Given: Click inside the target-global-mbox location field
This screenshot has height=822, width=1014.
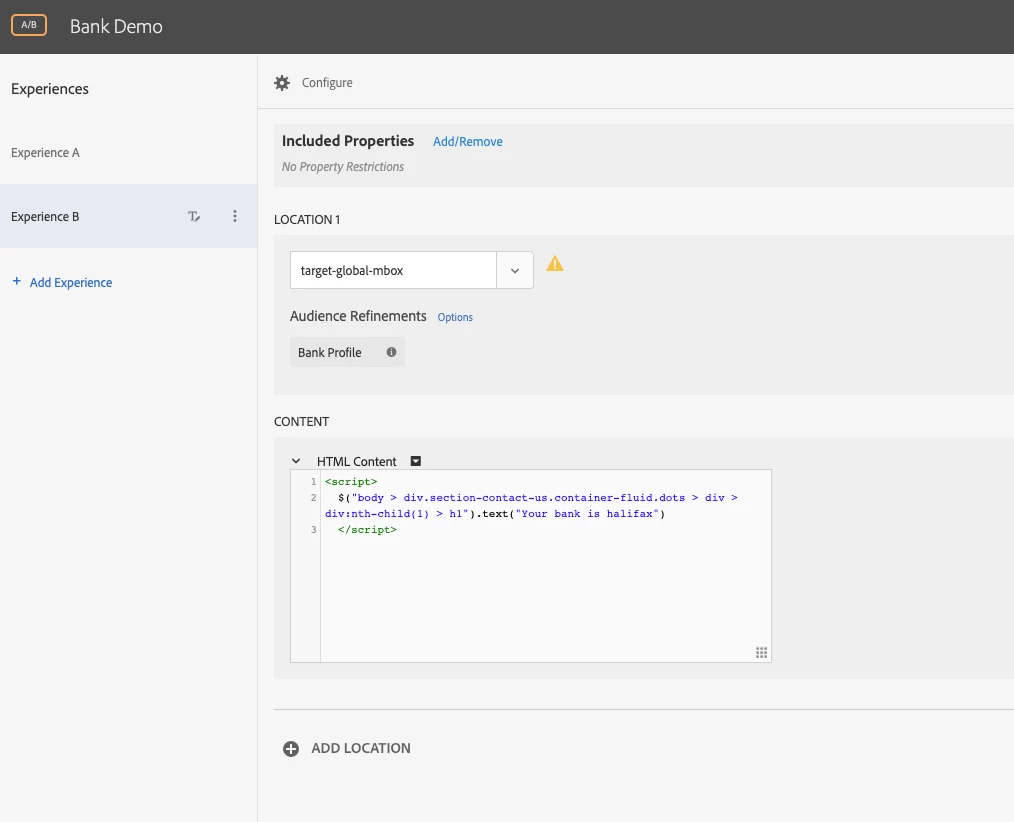Looking at the screenshot, I should click(393, 270).
